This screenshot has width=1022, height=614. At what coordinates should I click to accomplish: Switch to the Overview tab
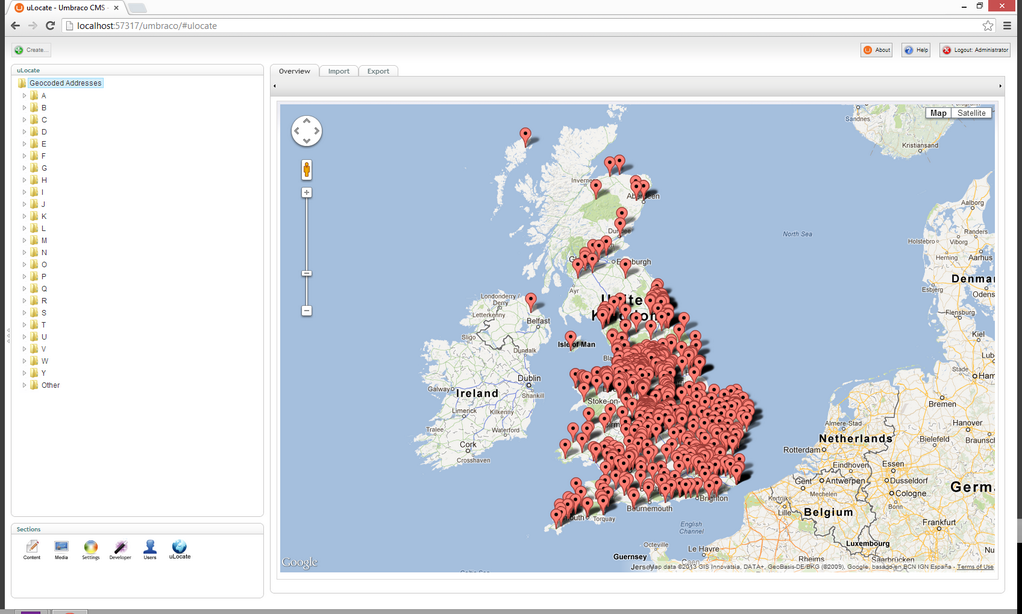[x=295, y=71]
